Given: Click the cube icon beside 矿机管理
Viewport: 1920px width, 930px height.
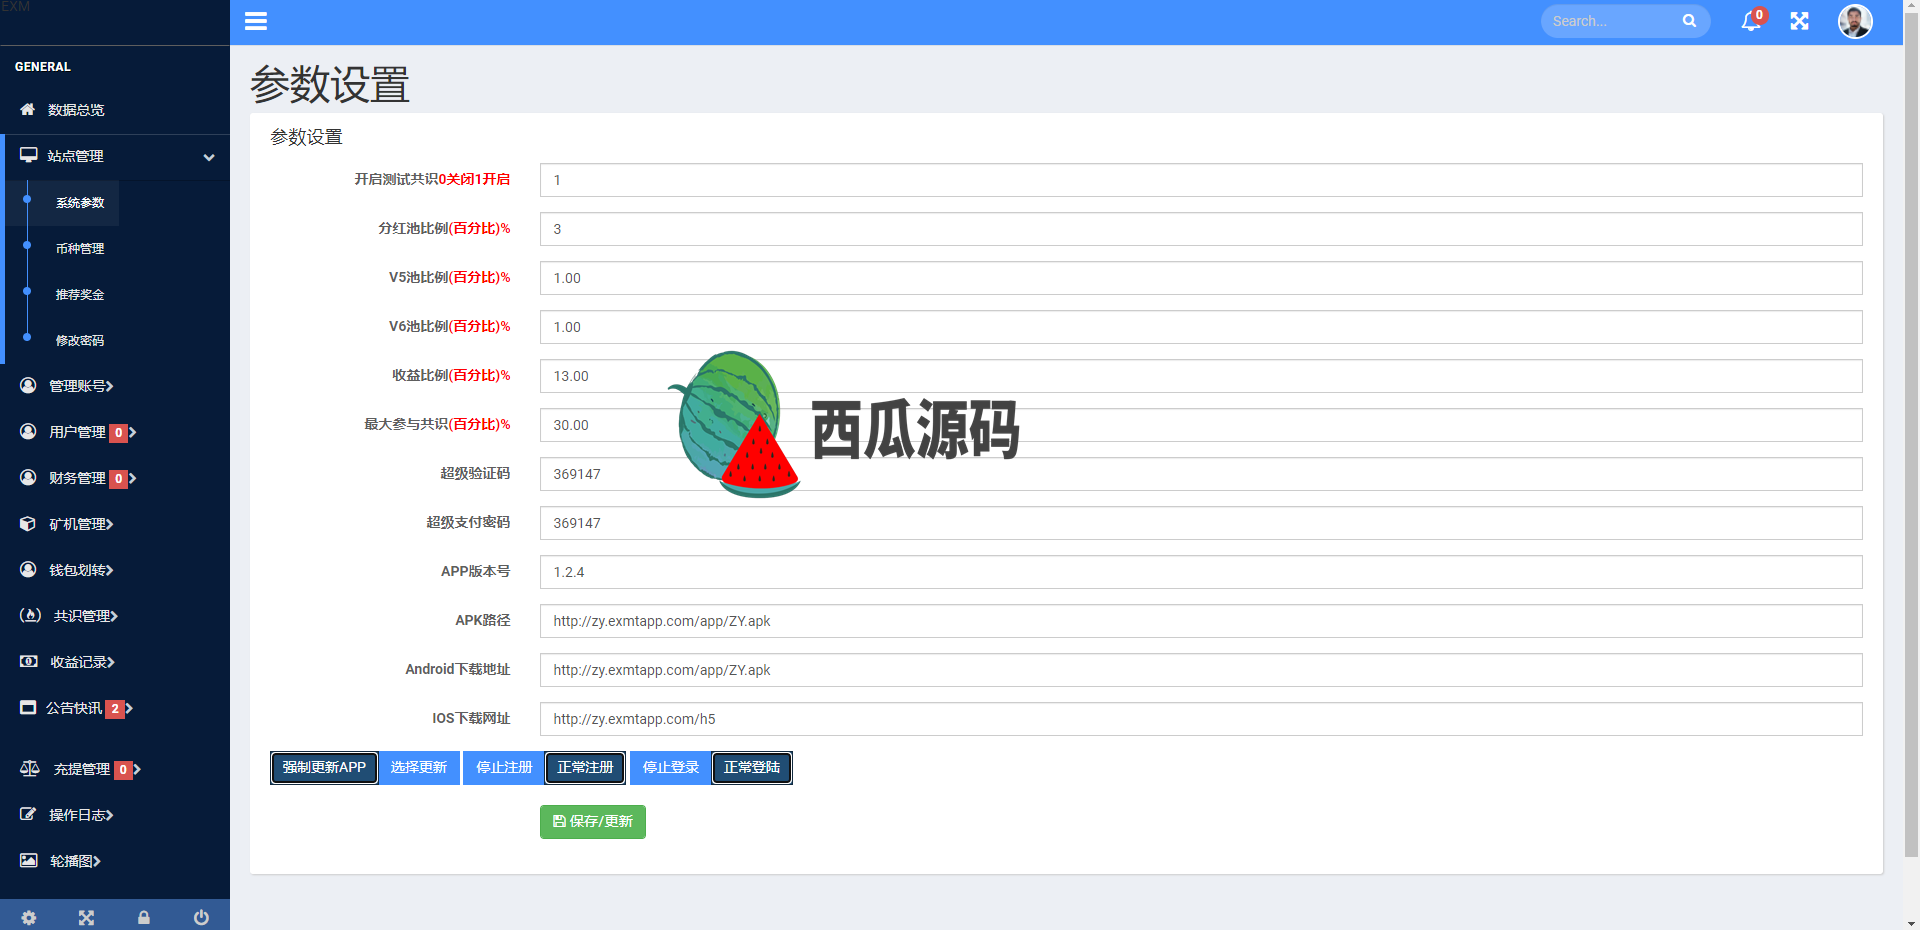Looking at the screenshot, I should [28, 523].
